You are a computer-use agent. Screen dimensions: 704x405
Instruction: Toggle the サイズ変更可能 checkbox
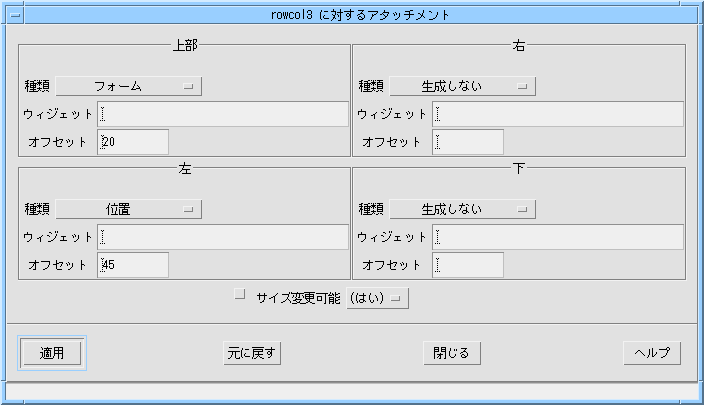point(240,295)
